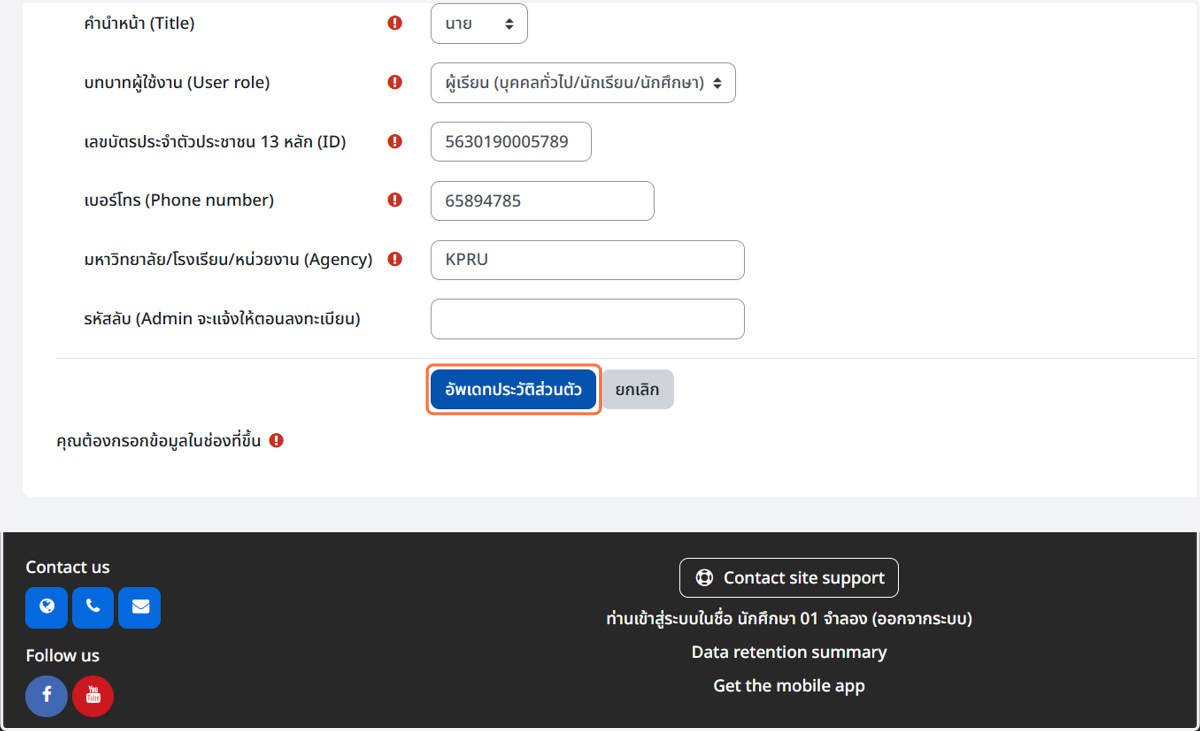Screen dimensions: 1200x731
Task: Click required icon in the form footnote
Action: click(277, 440)
